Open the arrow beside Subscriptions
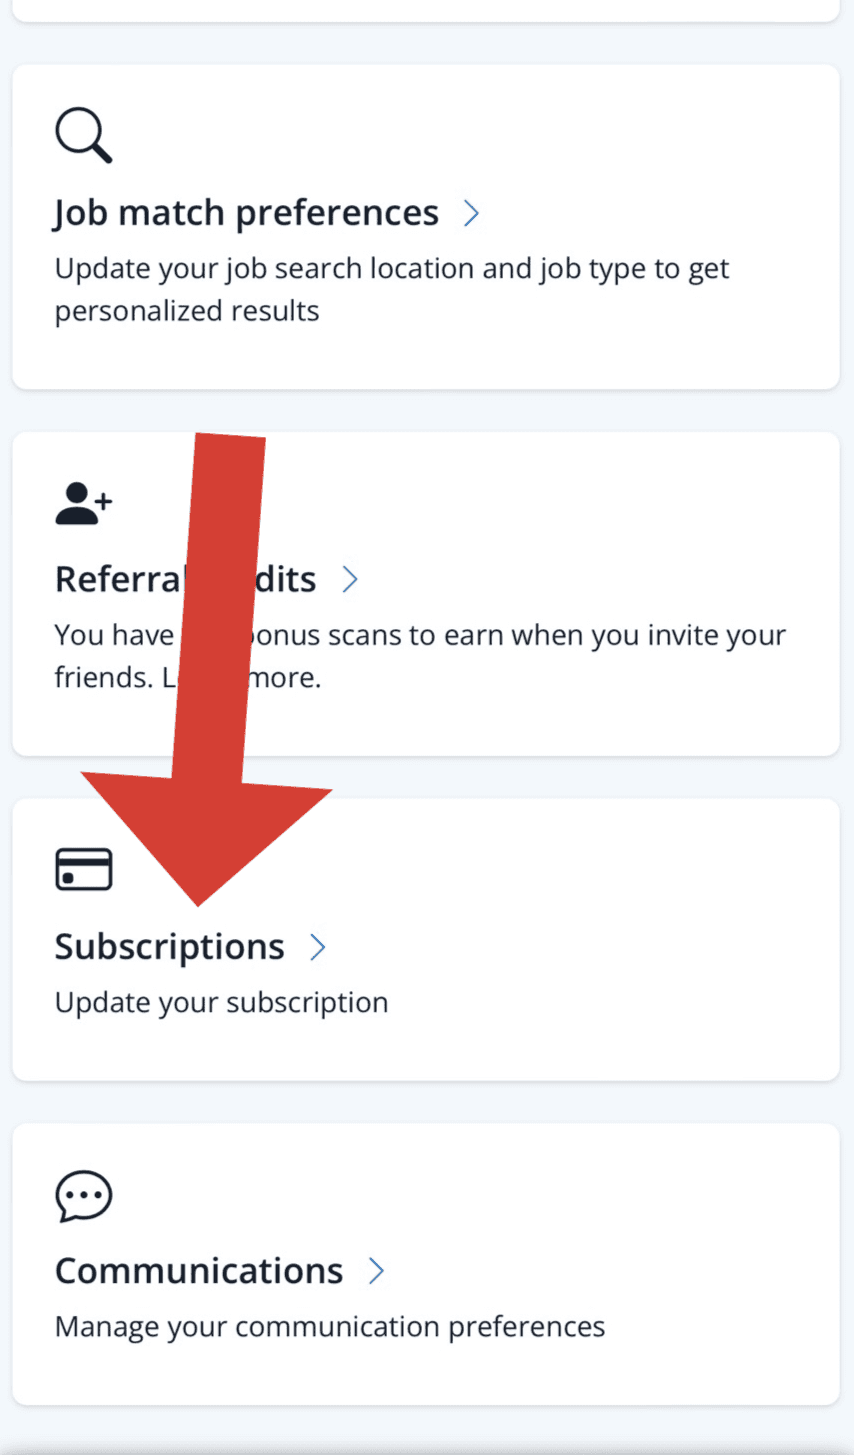 tap(318, 947)
